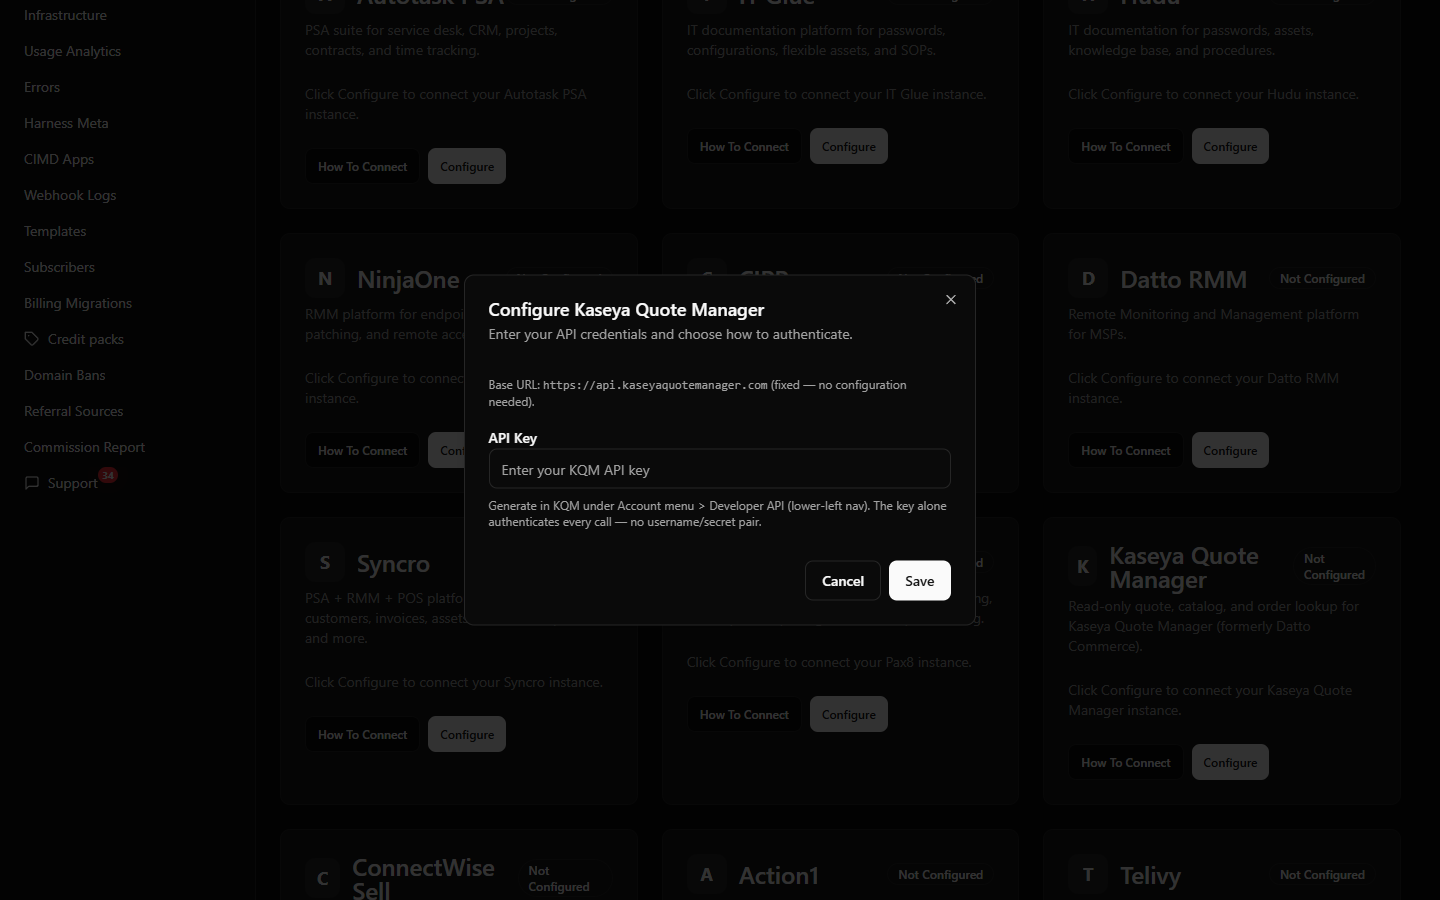View Referral Sources

(x=74, y=411)
